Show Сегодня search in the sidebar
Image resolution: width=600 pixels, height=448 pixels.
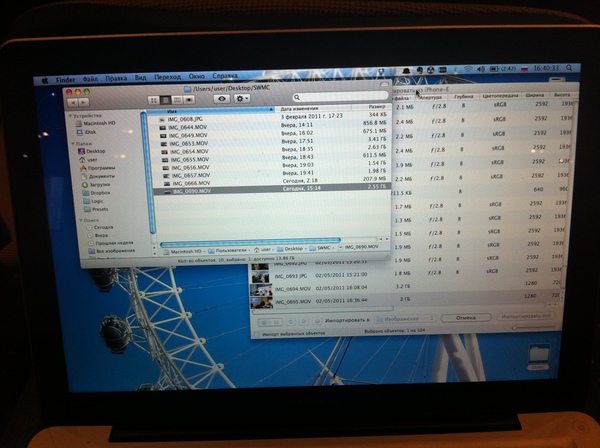click(x=100, y=227)
